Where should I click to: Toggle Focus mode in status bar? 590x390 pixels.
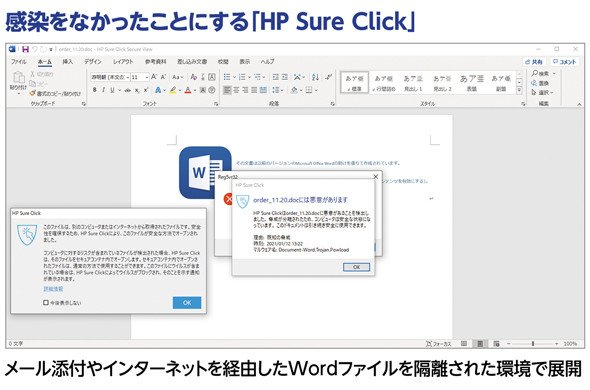438,344
